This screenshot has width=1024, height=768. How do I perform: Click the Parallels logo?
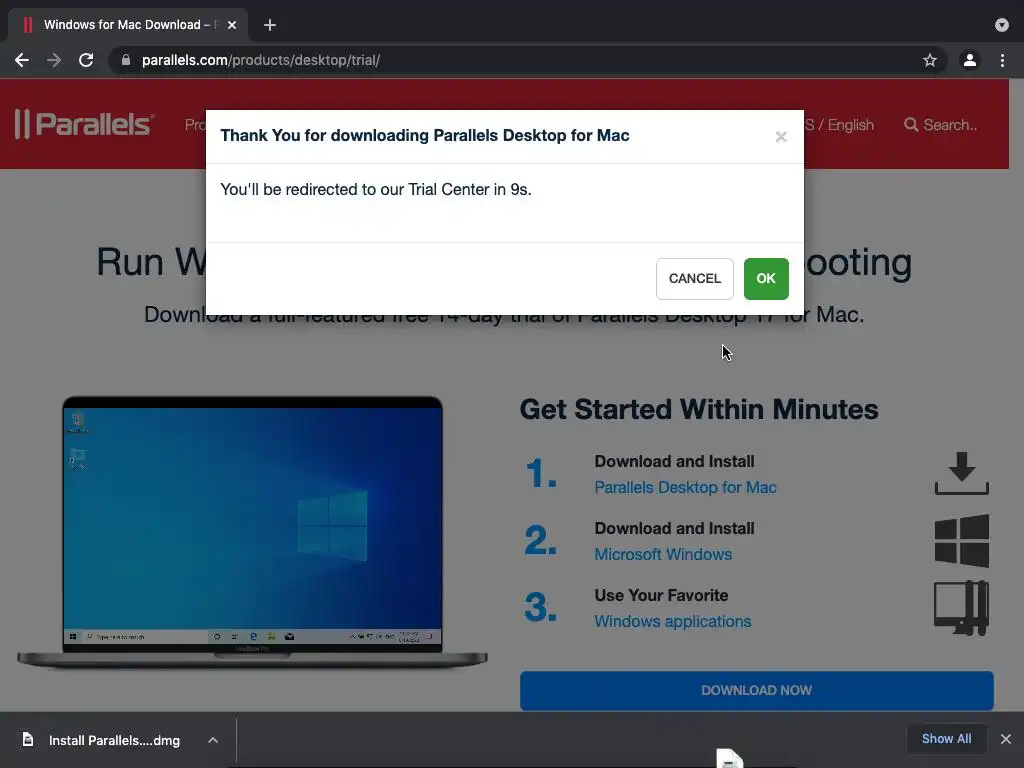pyautogui.click(x=85, y=124)
